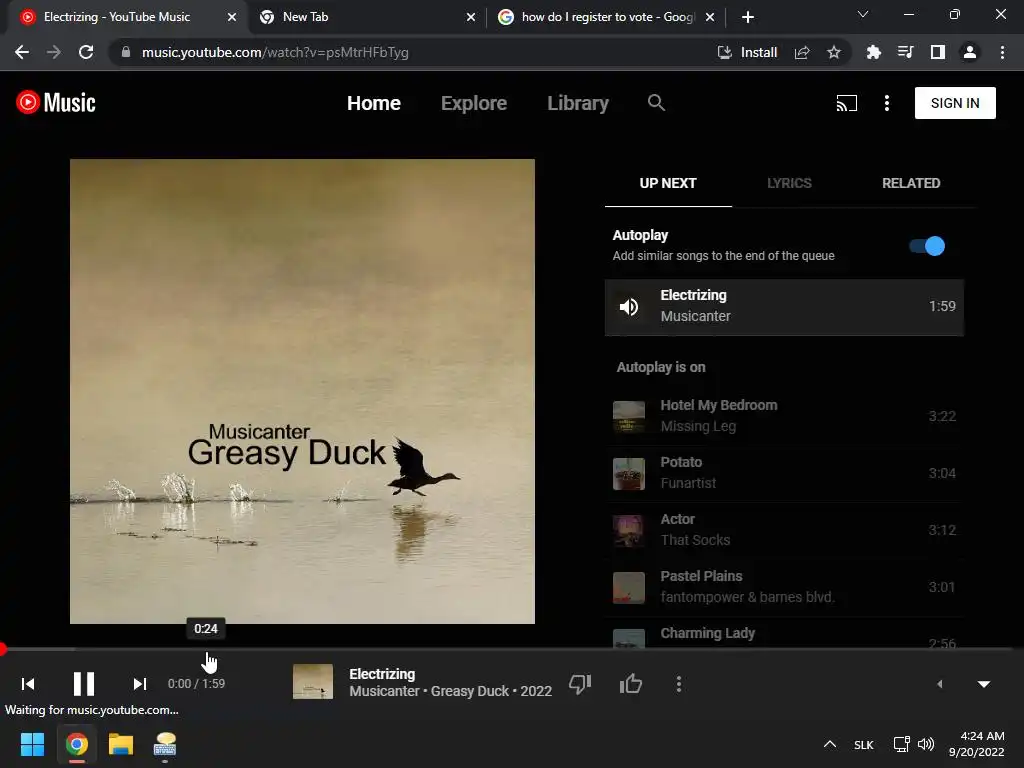Switch to the RELATED tab
The height and width of the screenshot is (768, 1024).
(x=911, y=184)
